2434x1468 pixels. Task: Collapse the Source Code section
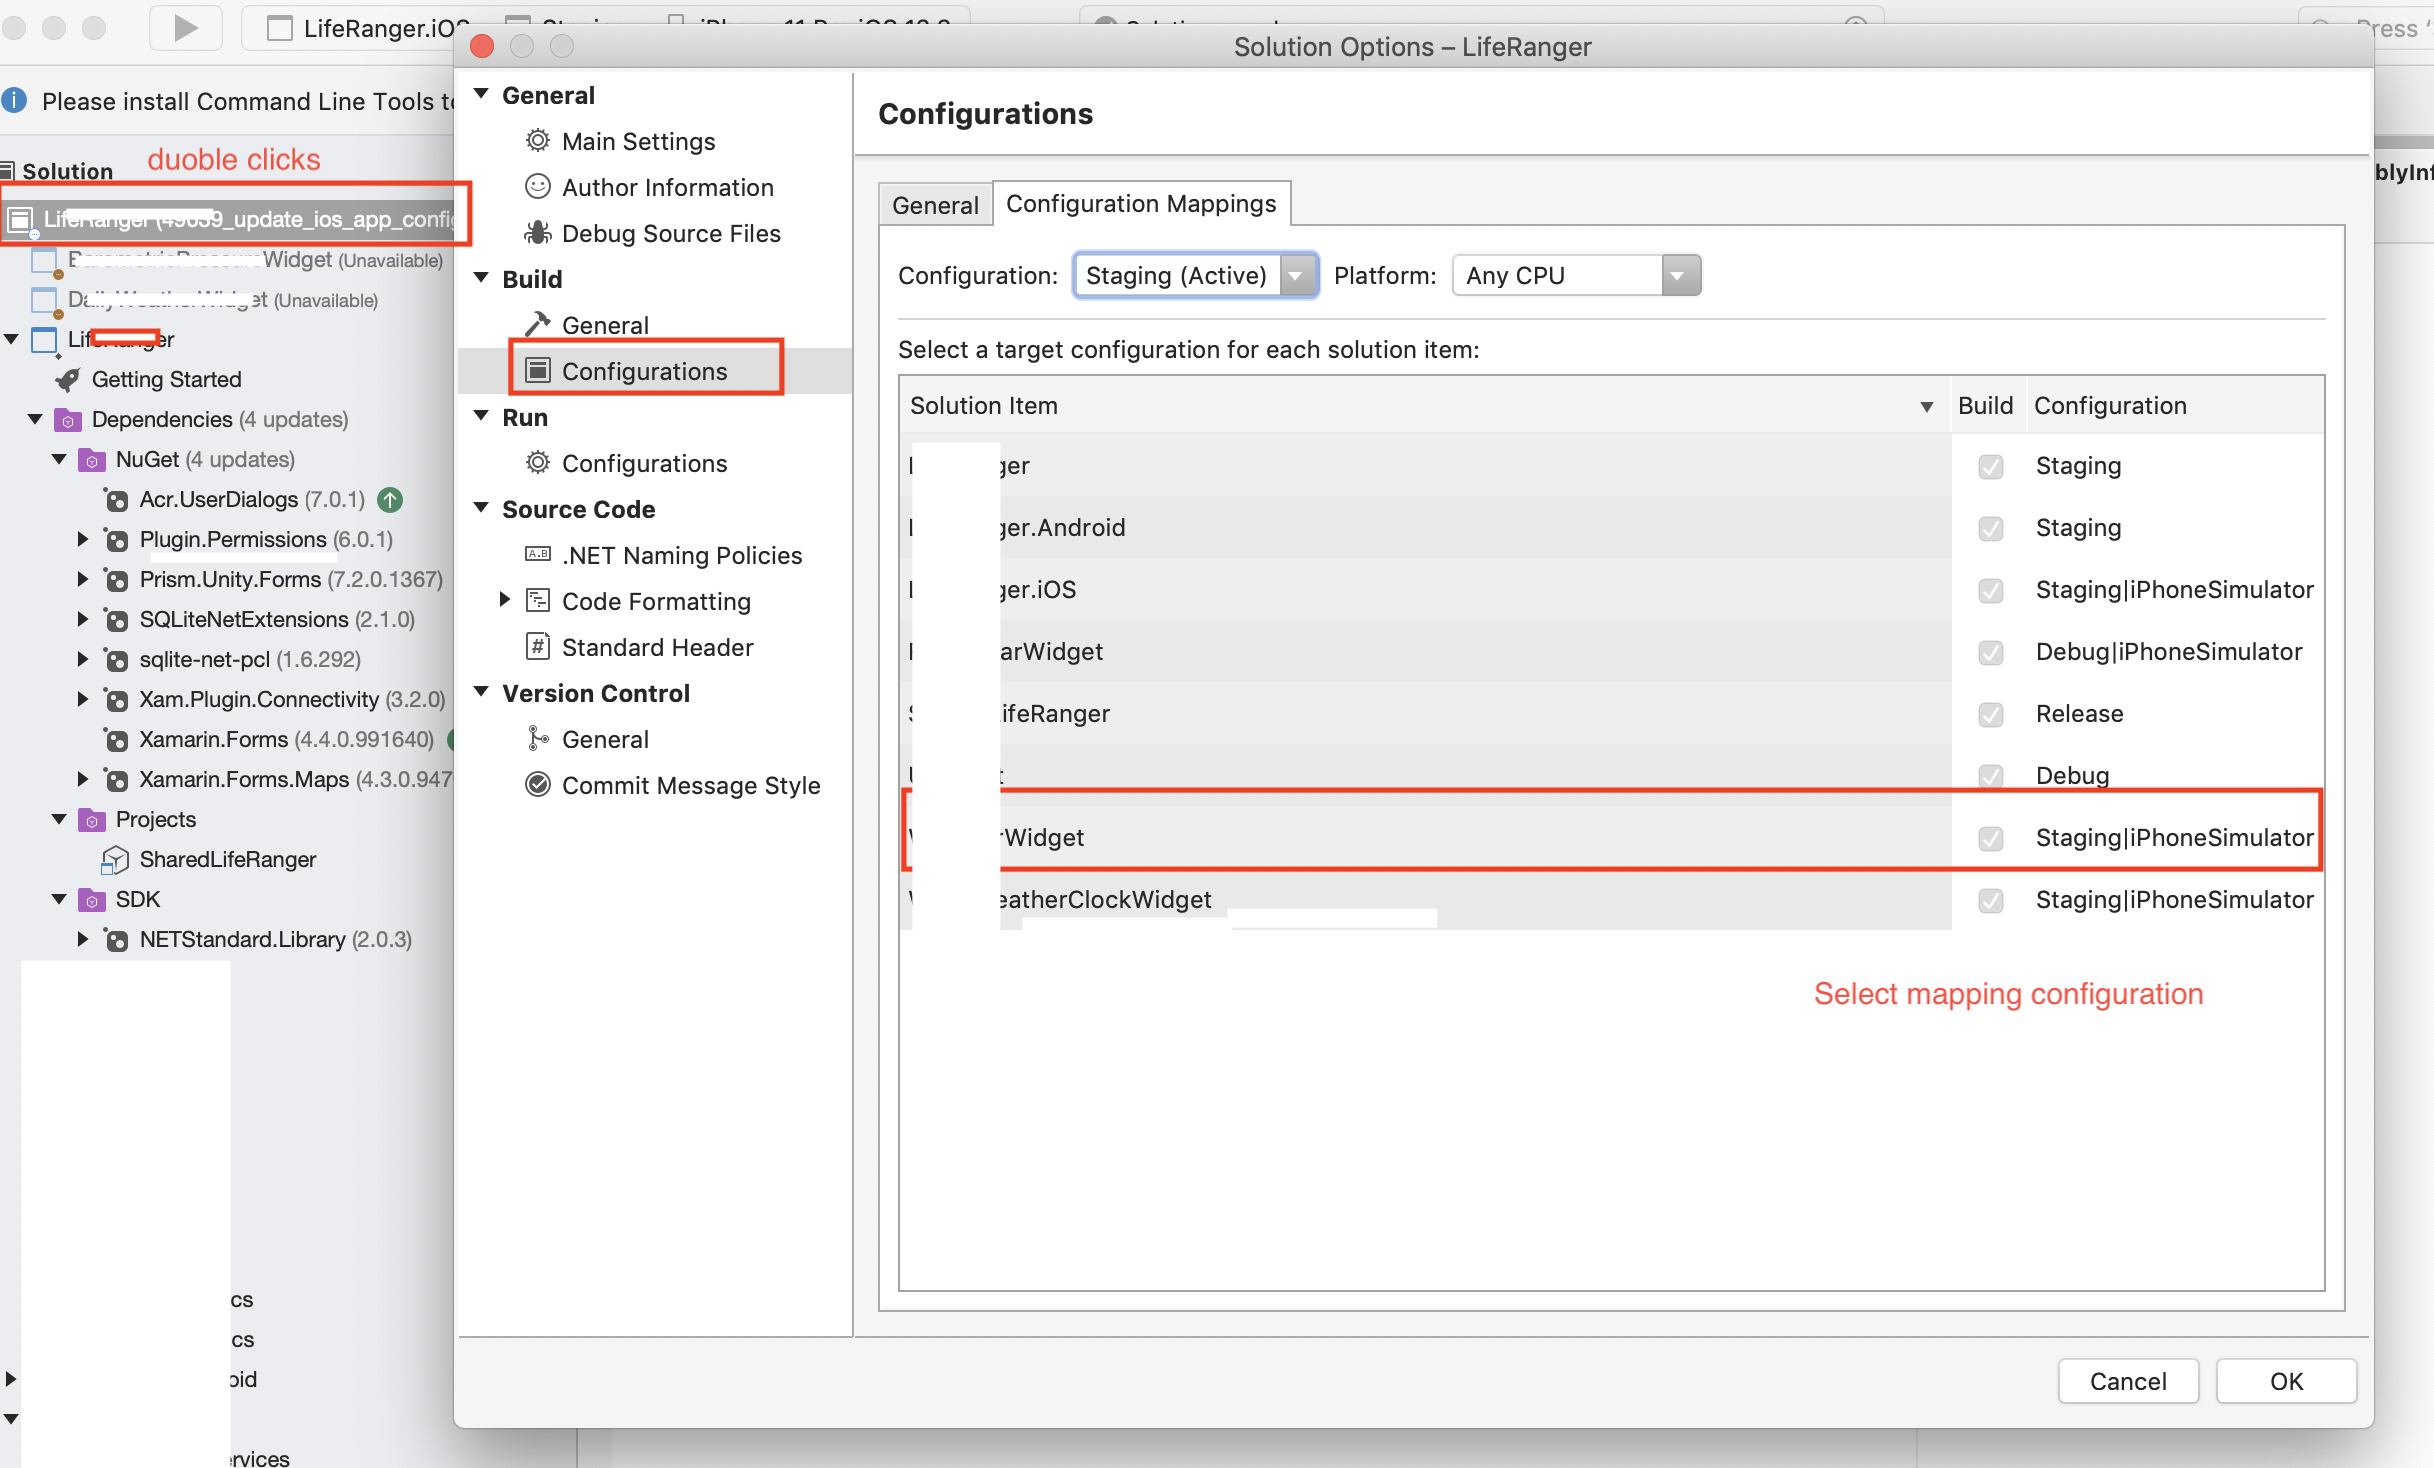click(482, 508)
